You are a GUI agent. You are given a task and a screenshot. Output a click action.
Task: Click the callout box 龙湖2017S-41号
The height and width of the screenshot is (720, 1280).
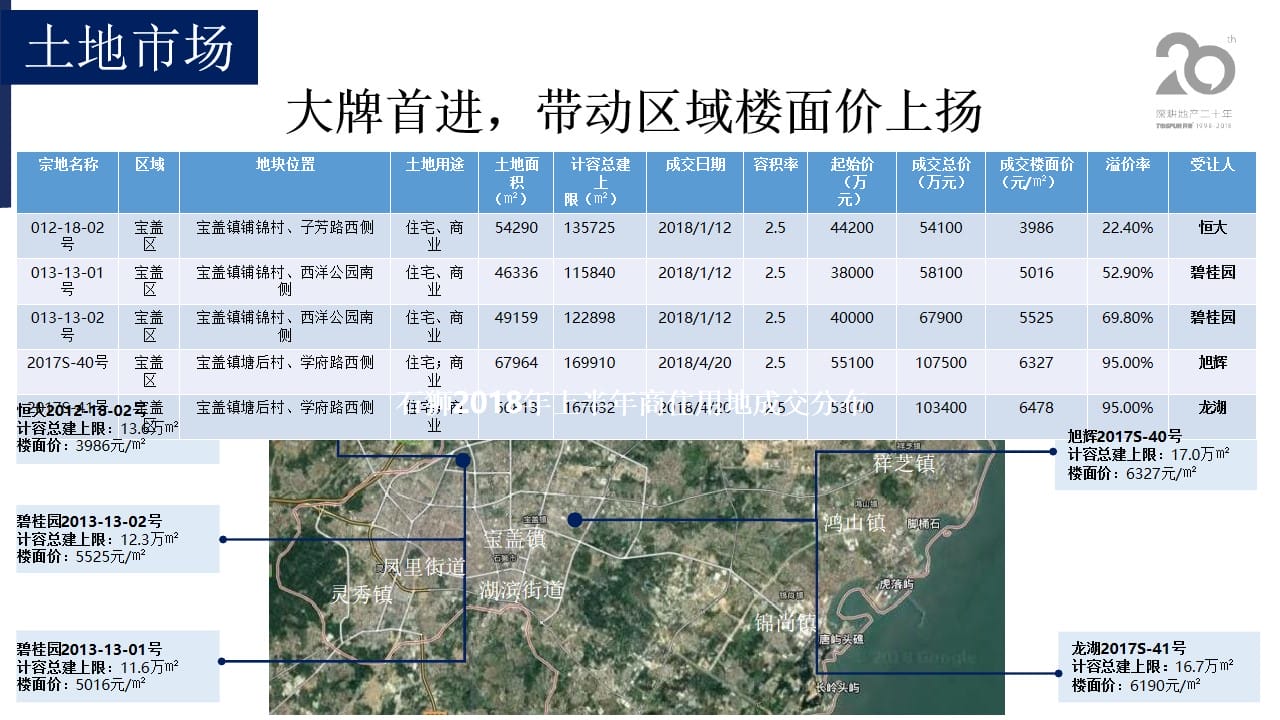click(1158, 666)
